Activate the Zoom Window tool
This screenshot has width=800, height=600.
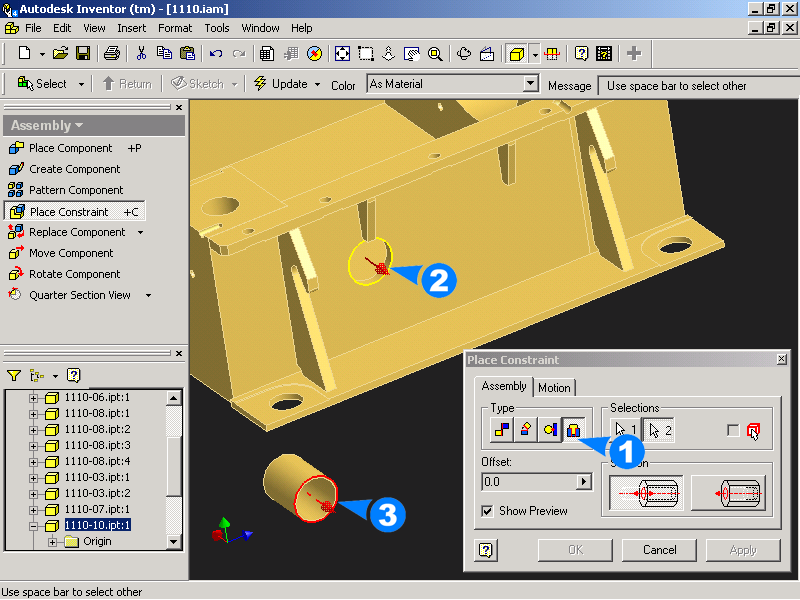[366, 53]
